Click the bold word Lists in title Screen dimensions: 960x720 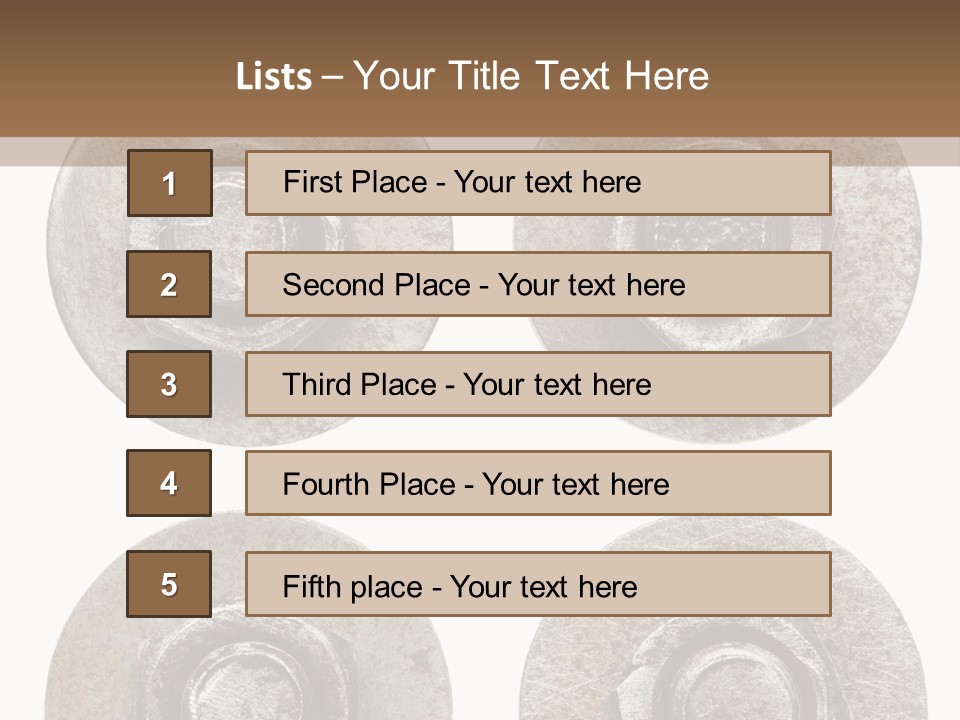[274, 77]
